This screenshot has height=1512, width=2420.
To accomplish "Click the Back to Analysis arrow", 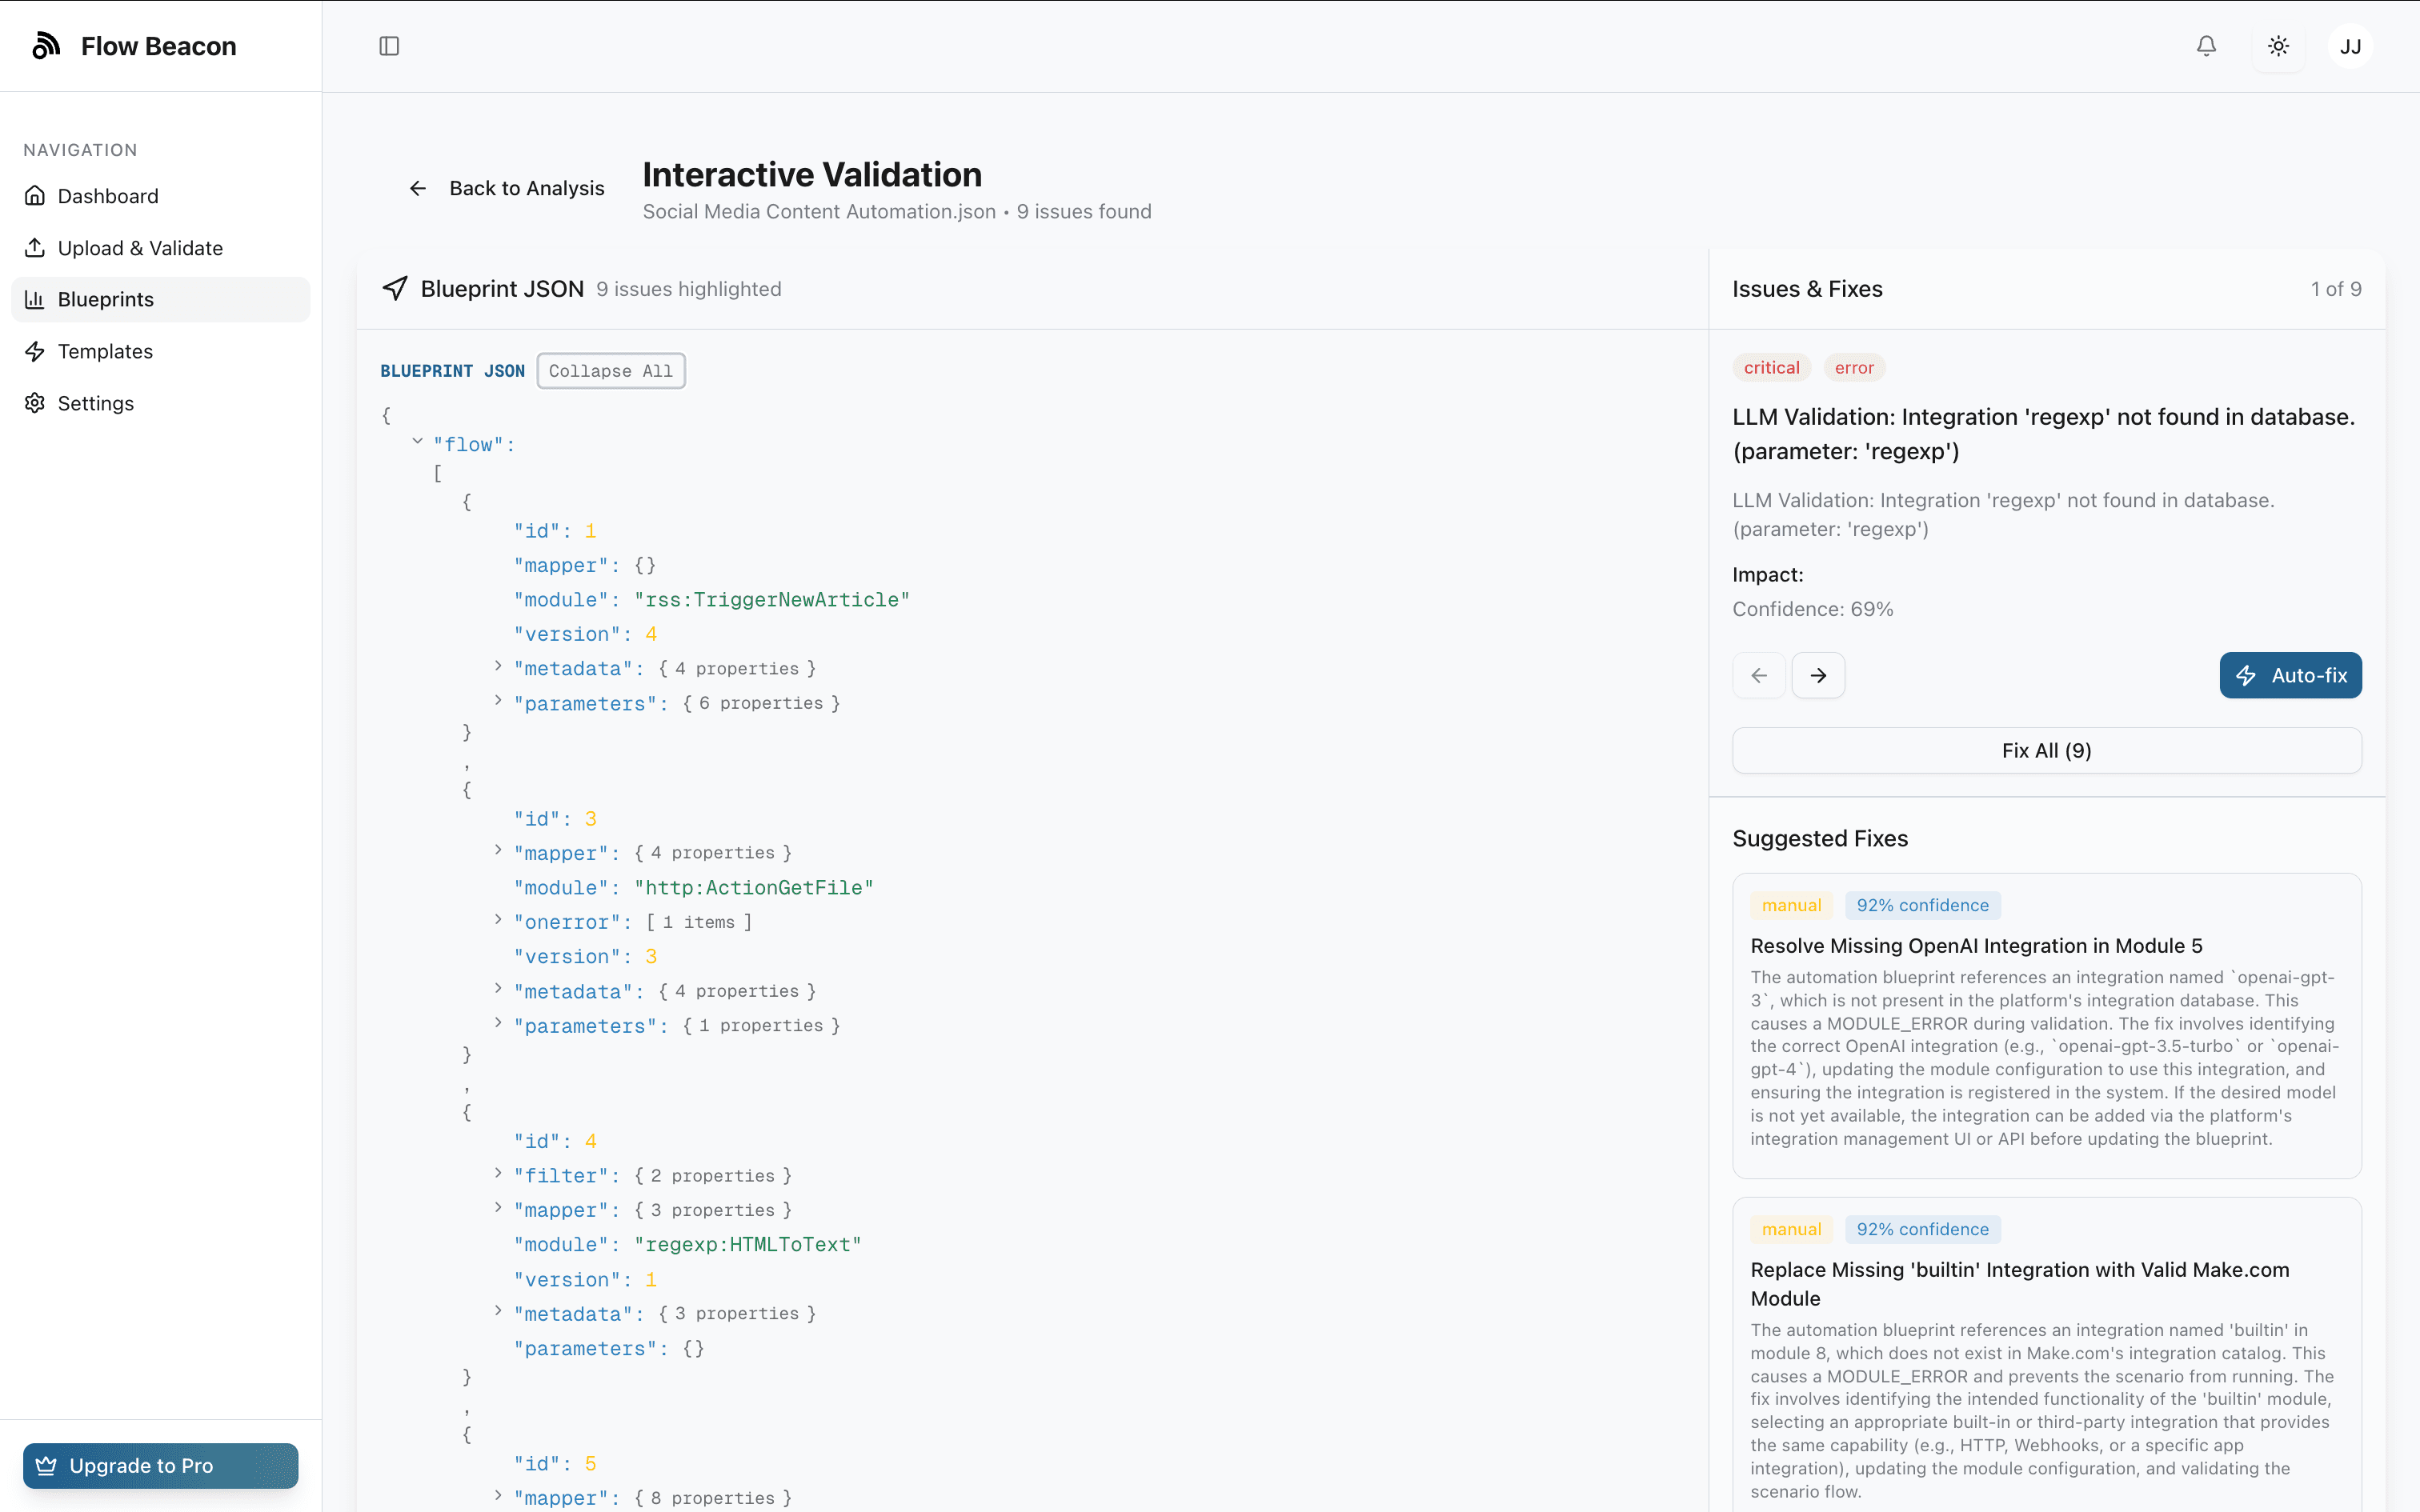I will point(418,188).
